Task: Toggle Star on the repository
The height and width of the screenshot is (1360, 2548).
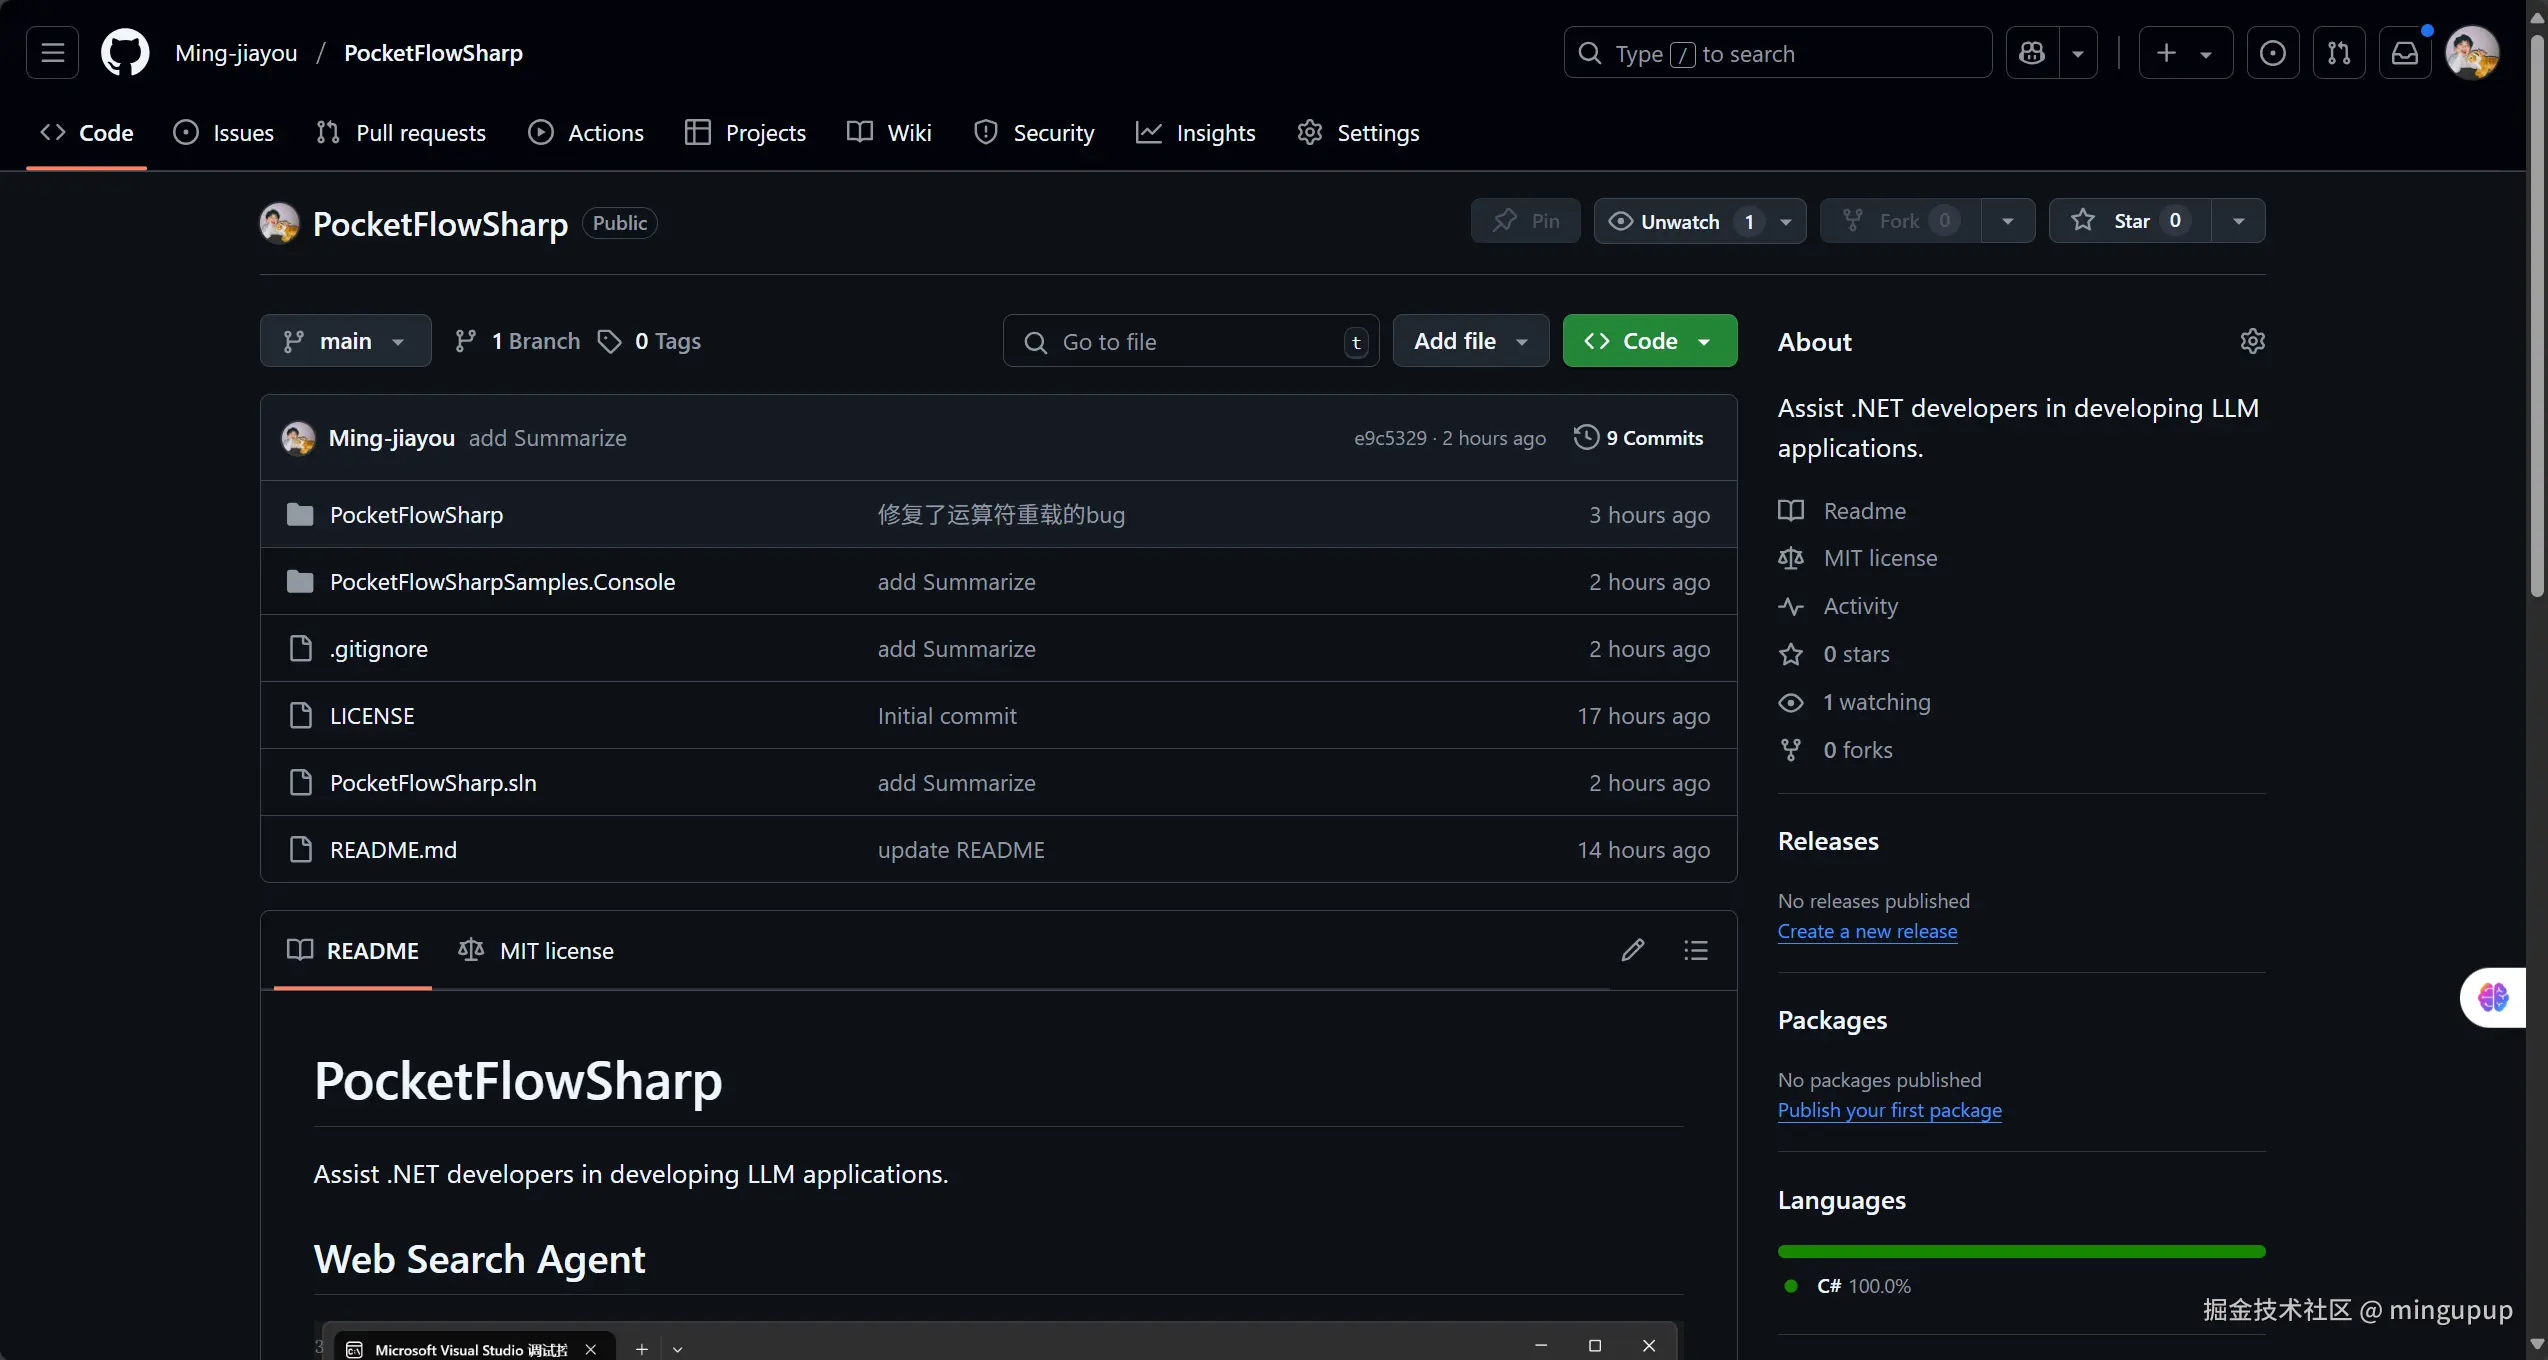Action: coord(2130,221)
